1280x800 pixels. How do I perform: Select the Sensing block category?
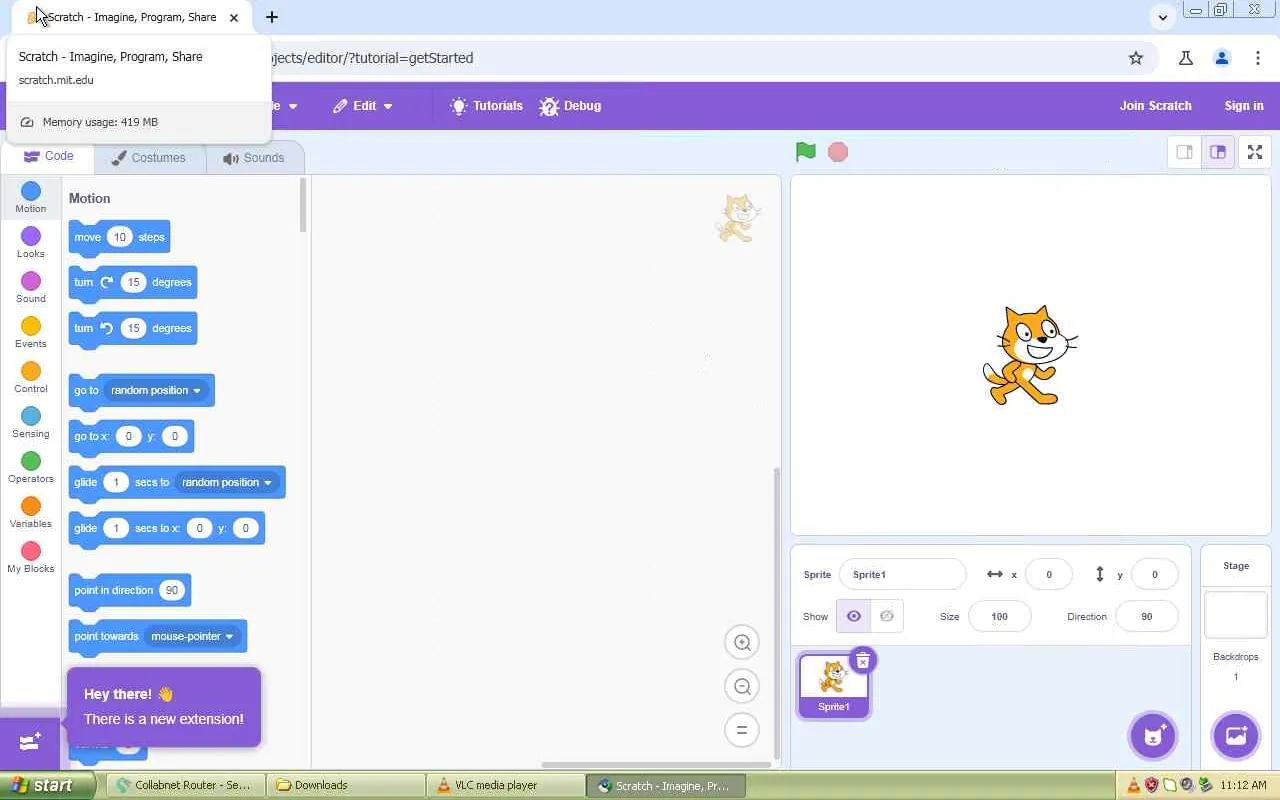(x=31, y=422)
